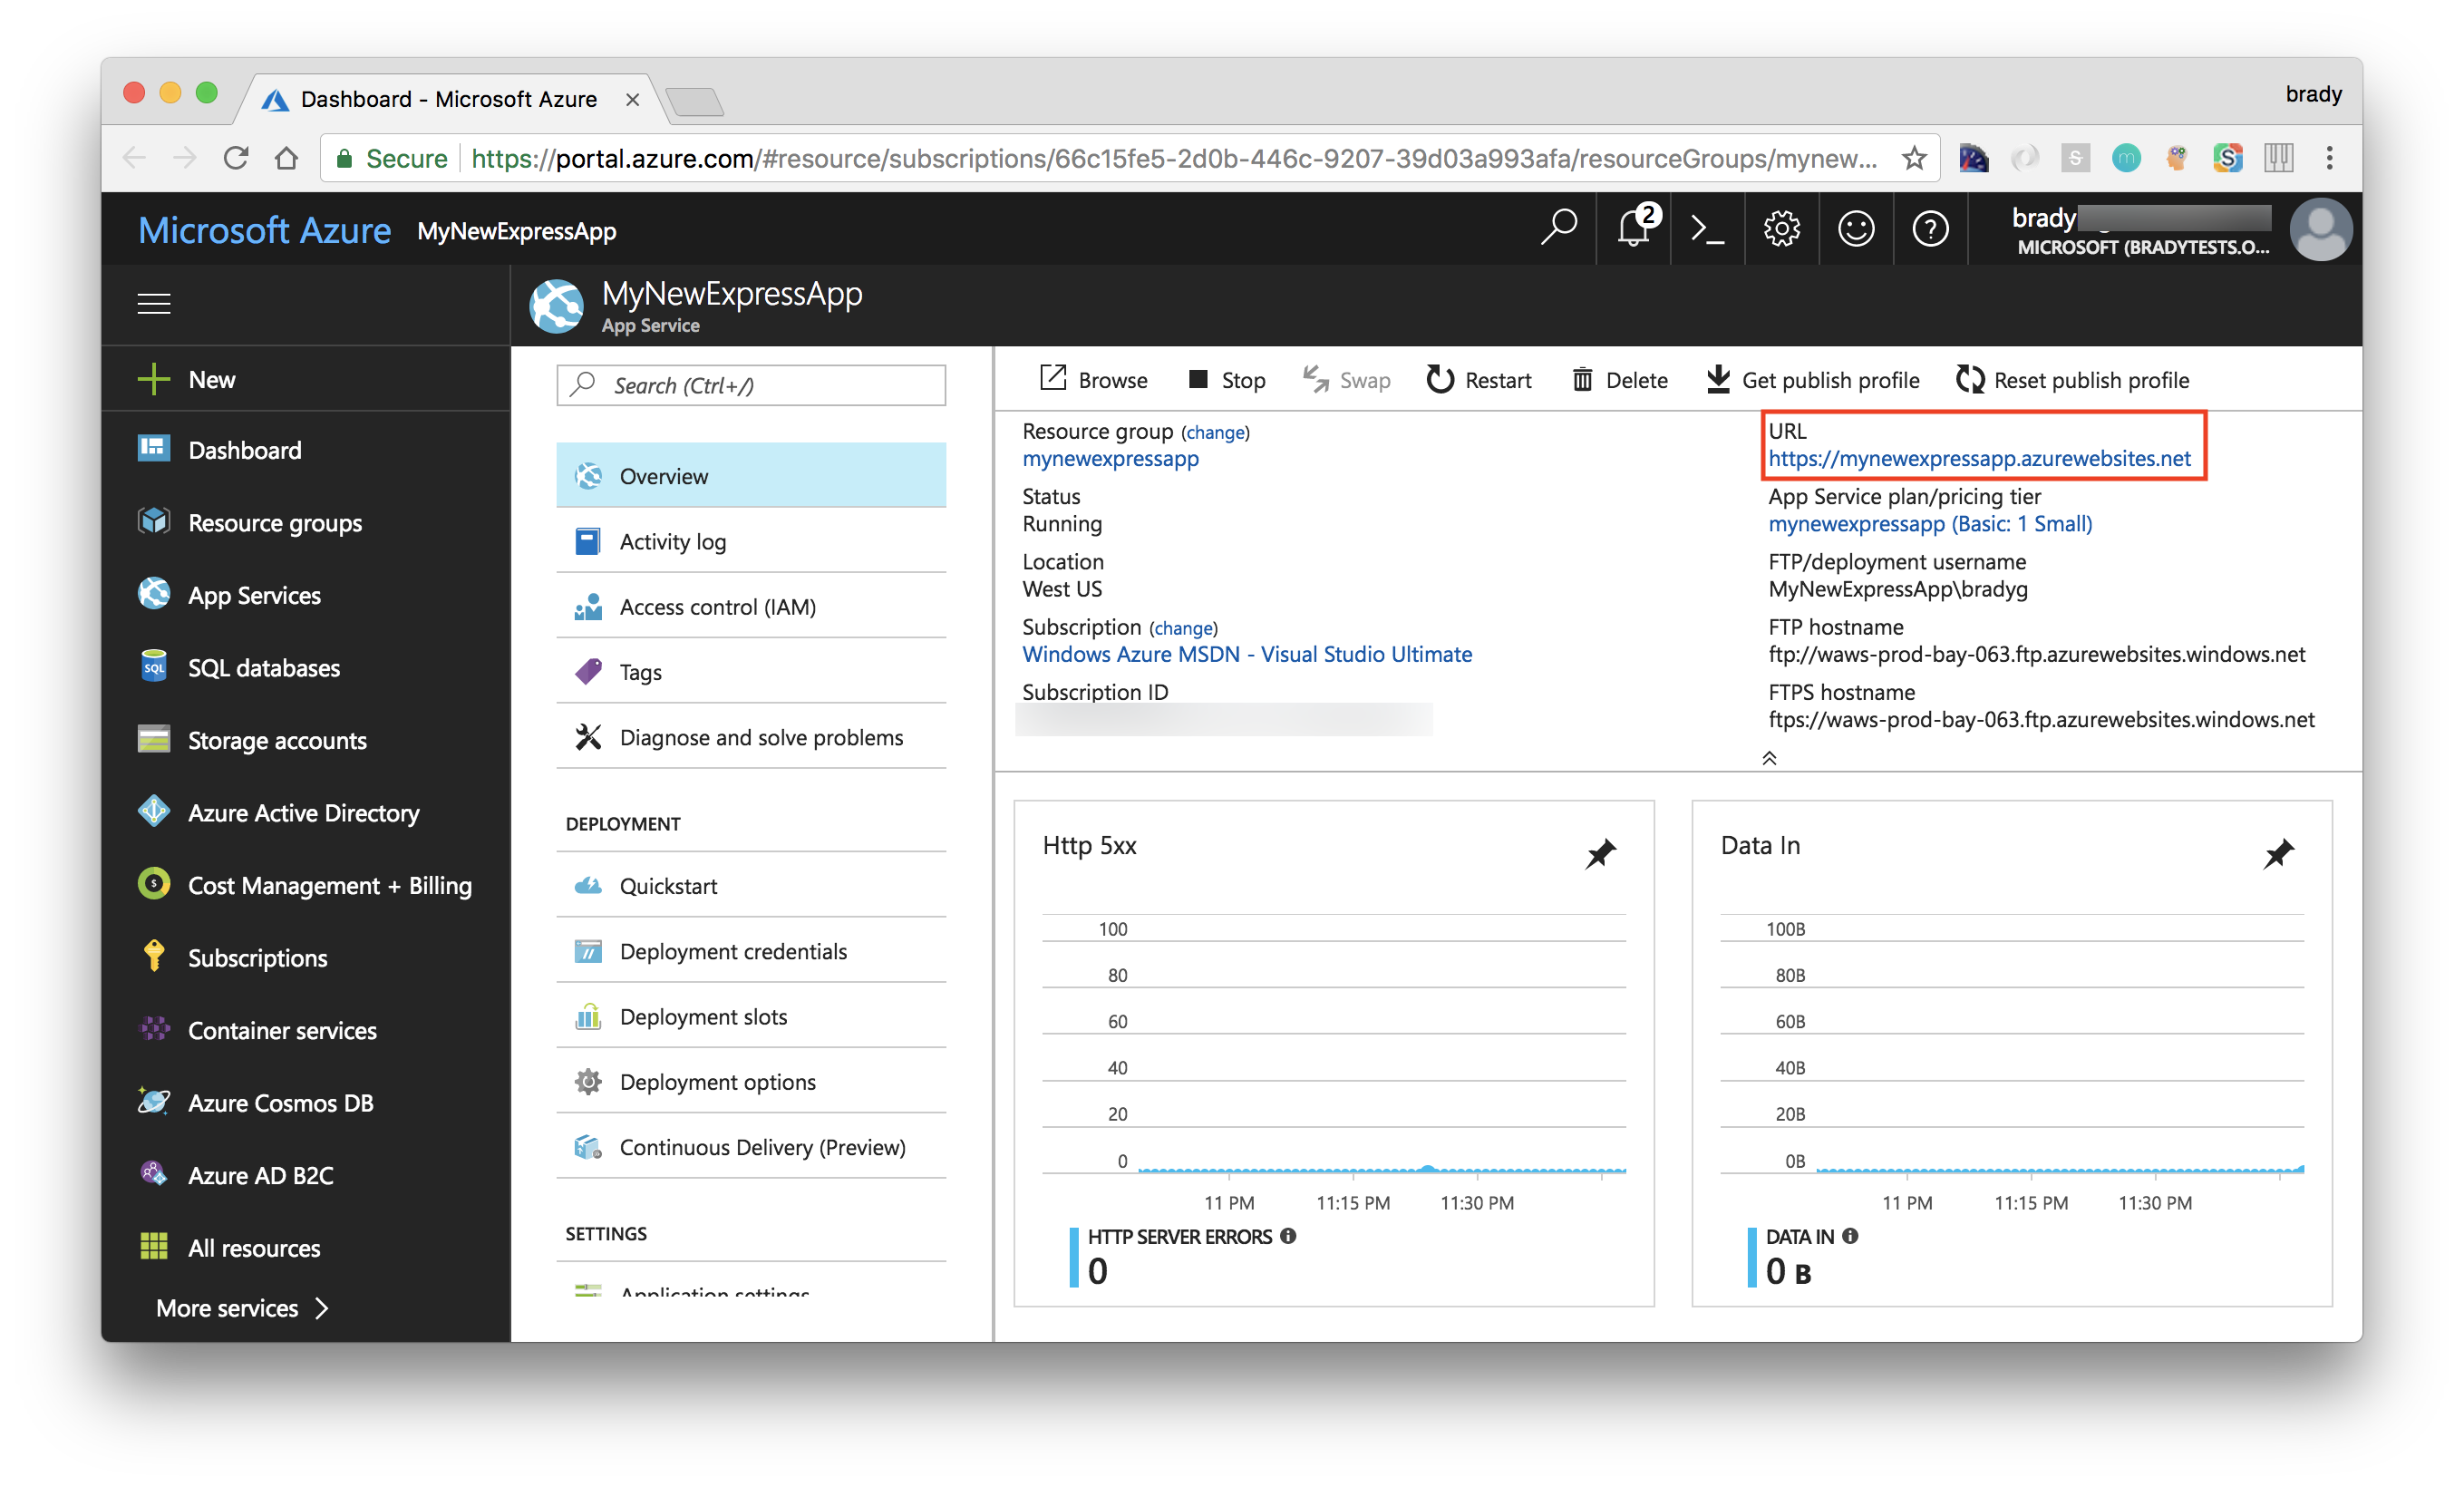
Task: Open Container services in sidebar
Action: pyautogui.click(x=306, y=1030)
